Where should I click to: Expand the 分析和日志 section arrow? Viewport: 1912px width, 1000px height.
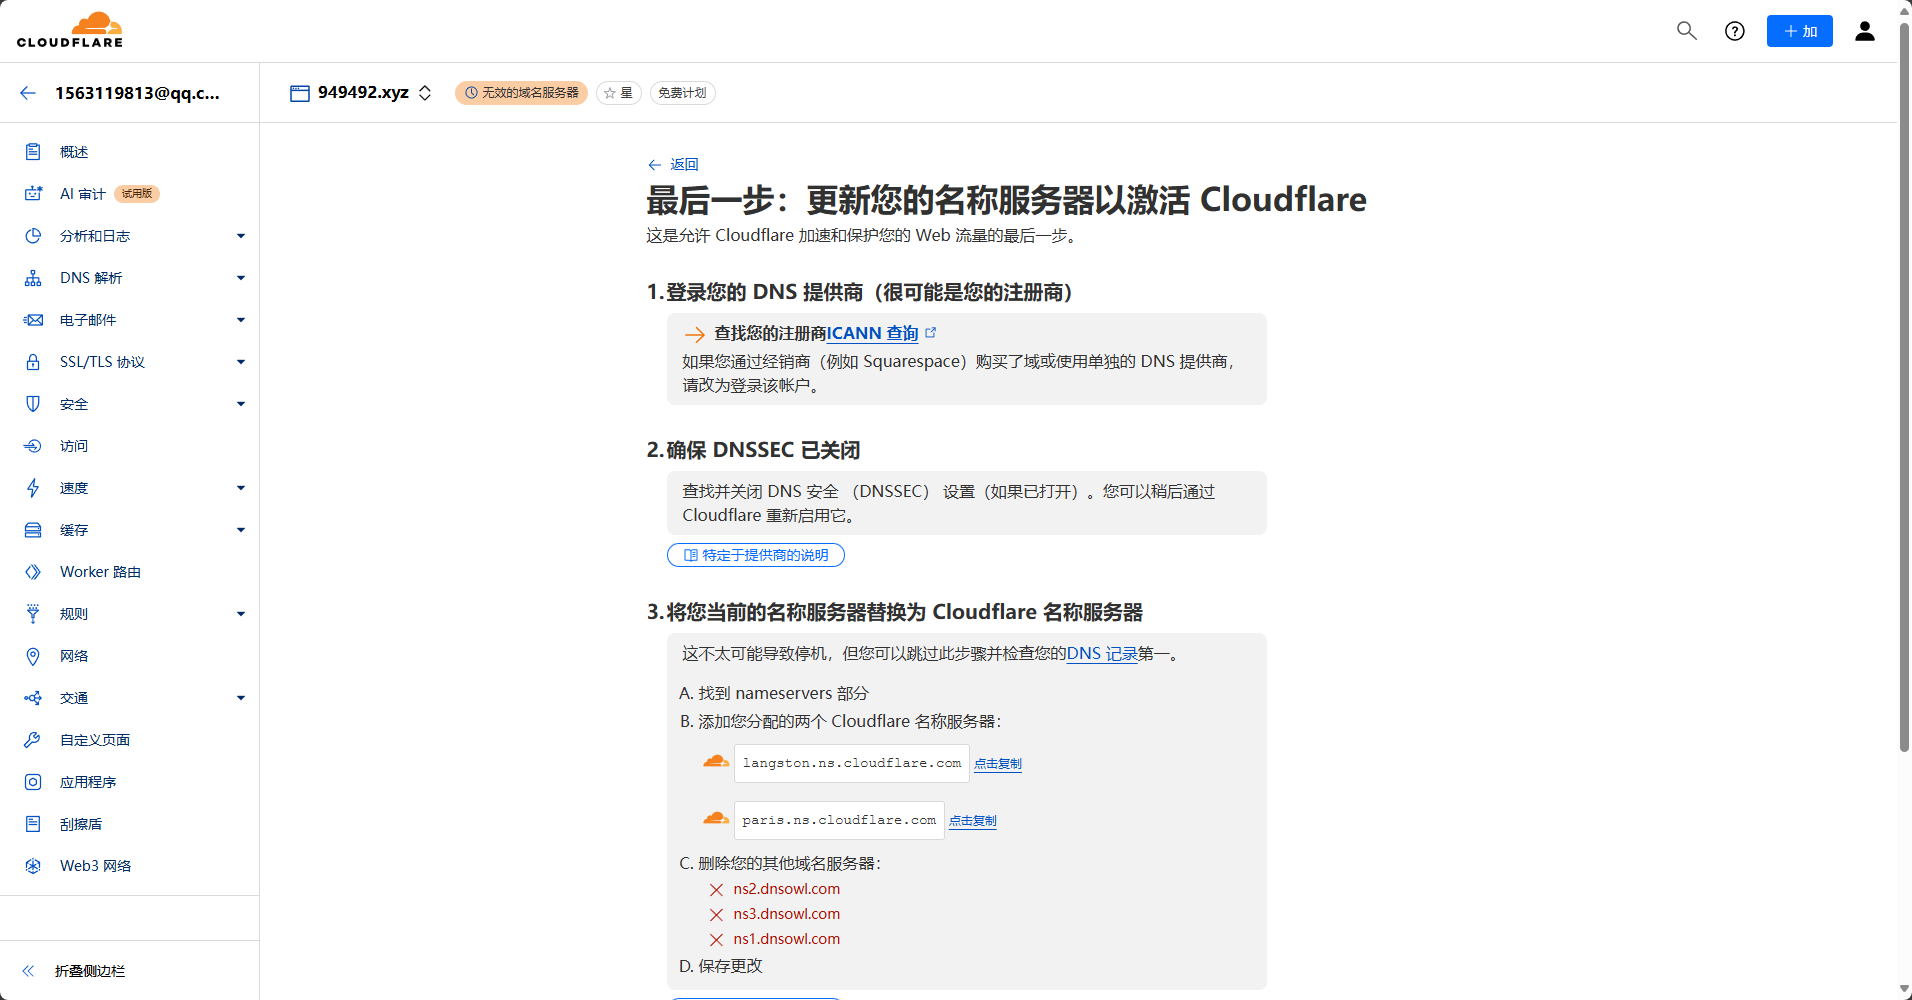[x=241, y=236]
